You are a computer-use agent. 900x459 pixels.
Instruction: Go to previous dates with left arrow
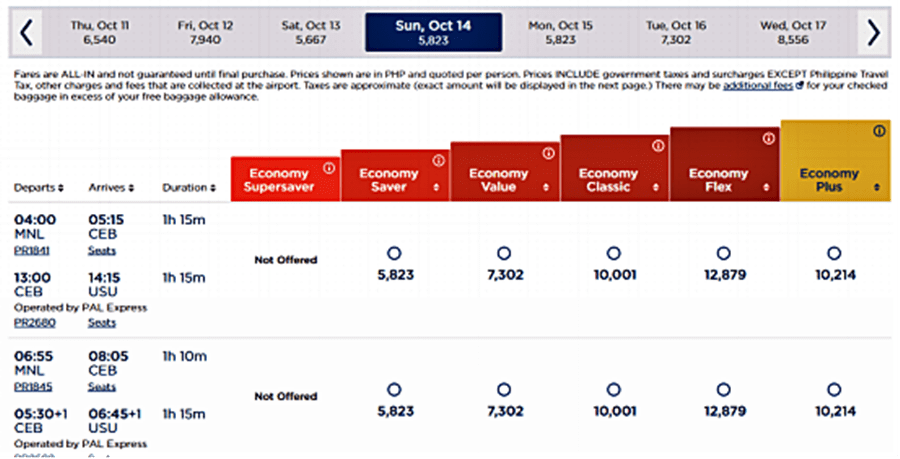pyautogui.click(x=26, y=33)
